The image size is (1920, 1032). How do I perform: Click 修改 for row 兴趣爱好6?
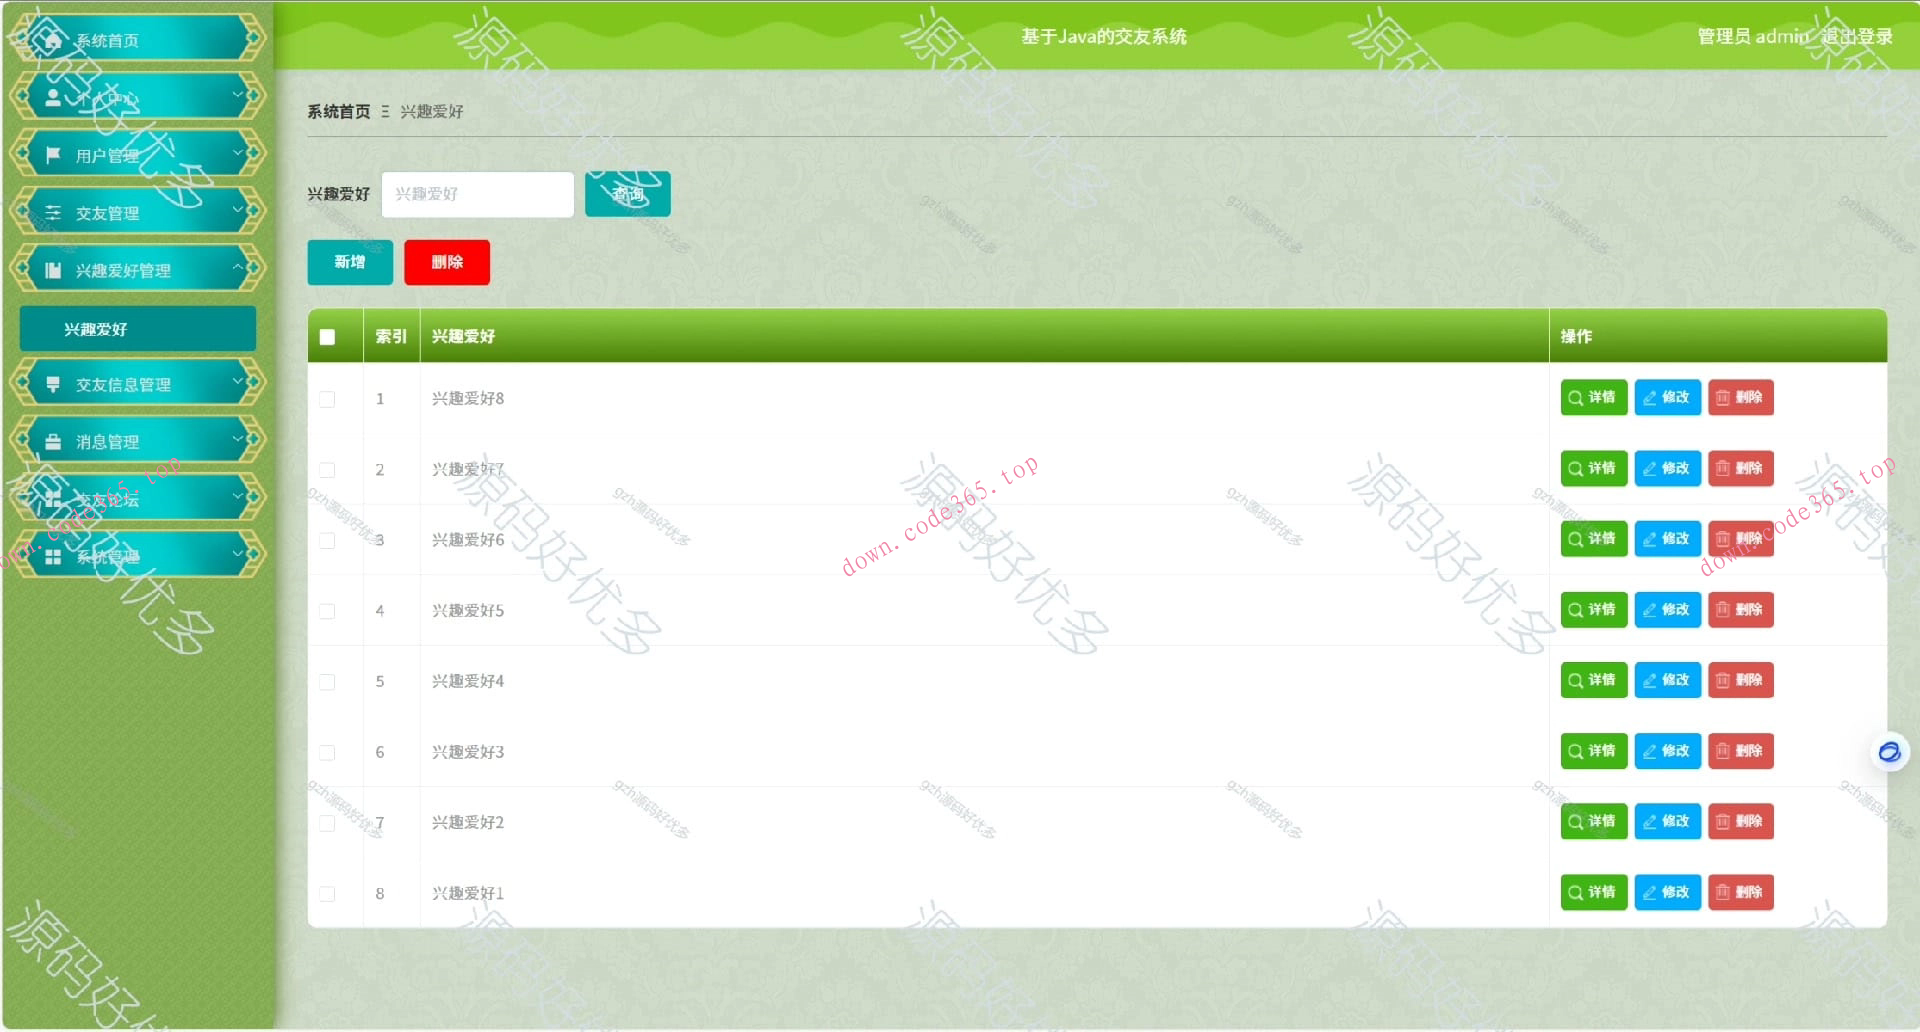(x=1668, y=539)
